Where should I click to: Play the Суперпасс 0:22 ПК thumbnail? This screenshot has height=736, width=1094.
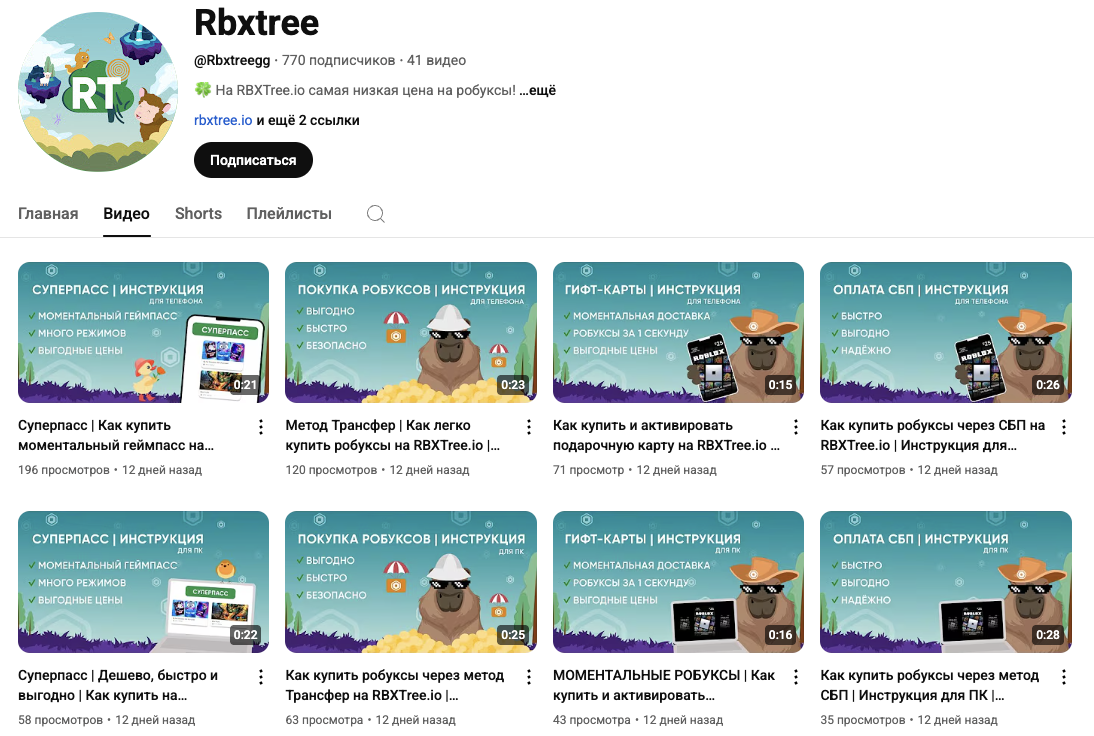[x=143, y=582]
